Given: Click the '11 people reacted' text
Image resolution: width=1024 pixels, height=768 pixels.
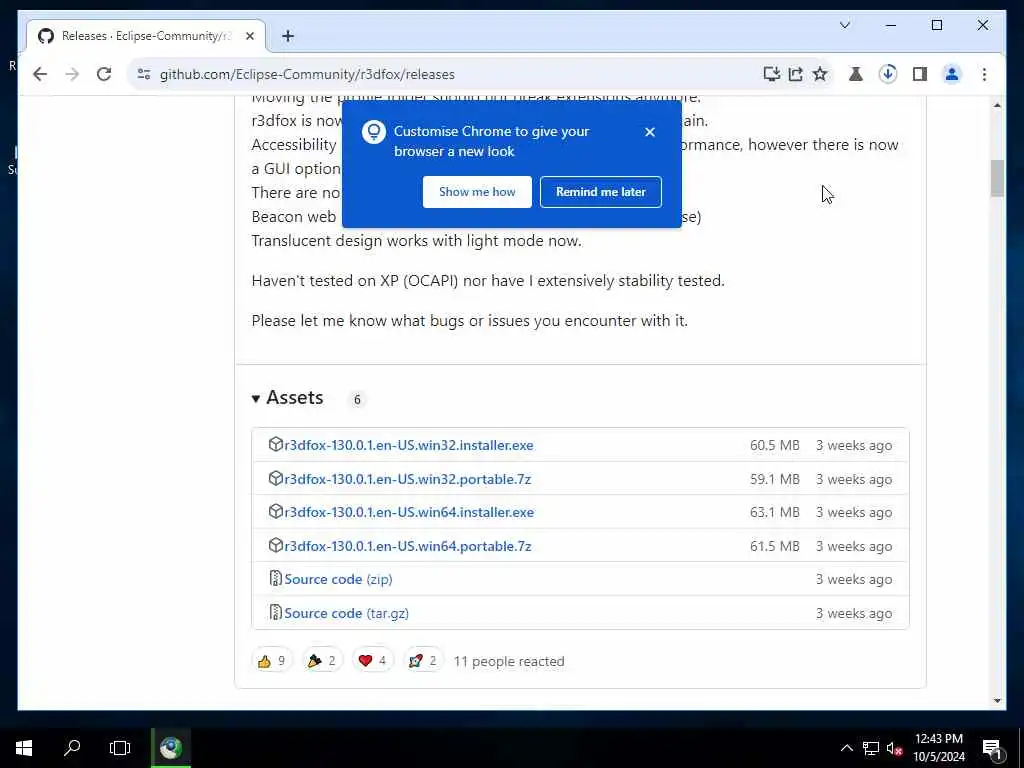Looking at the screenshot, I should (509, 662).
